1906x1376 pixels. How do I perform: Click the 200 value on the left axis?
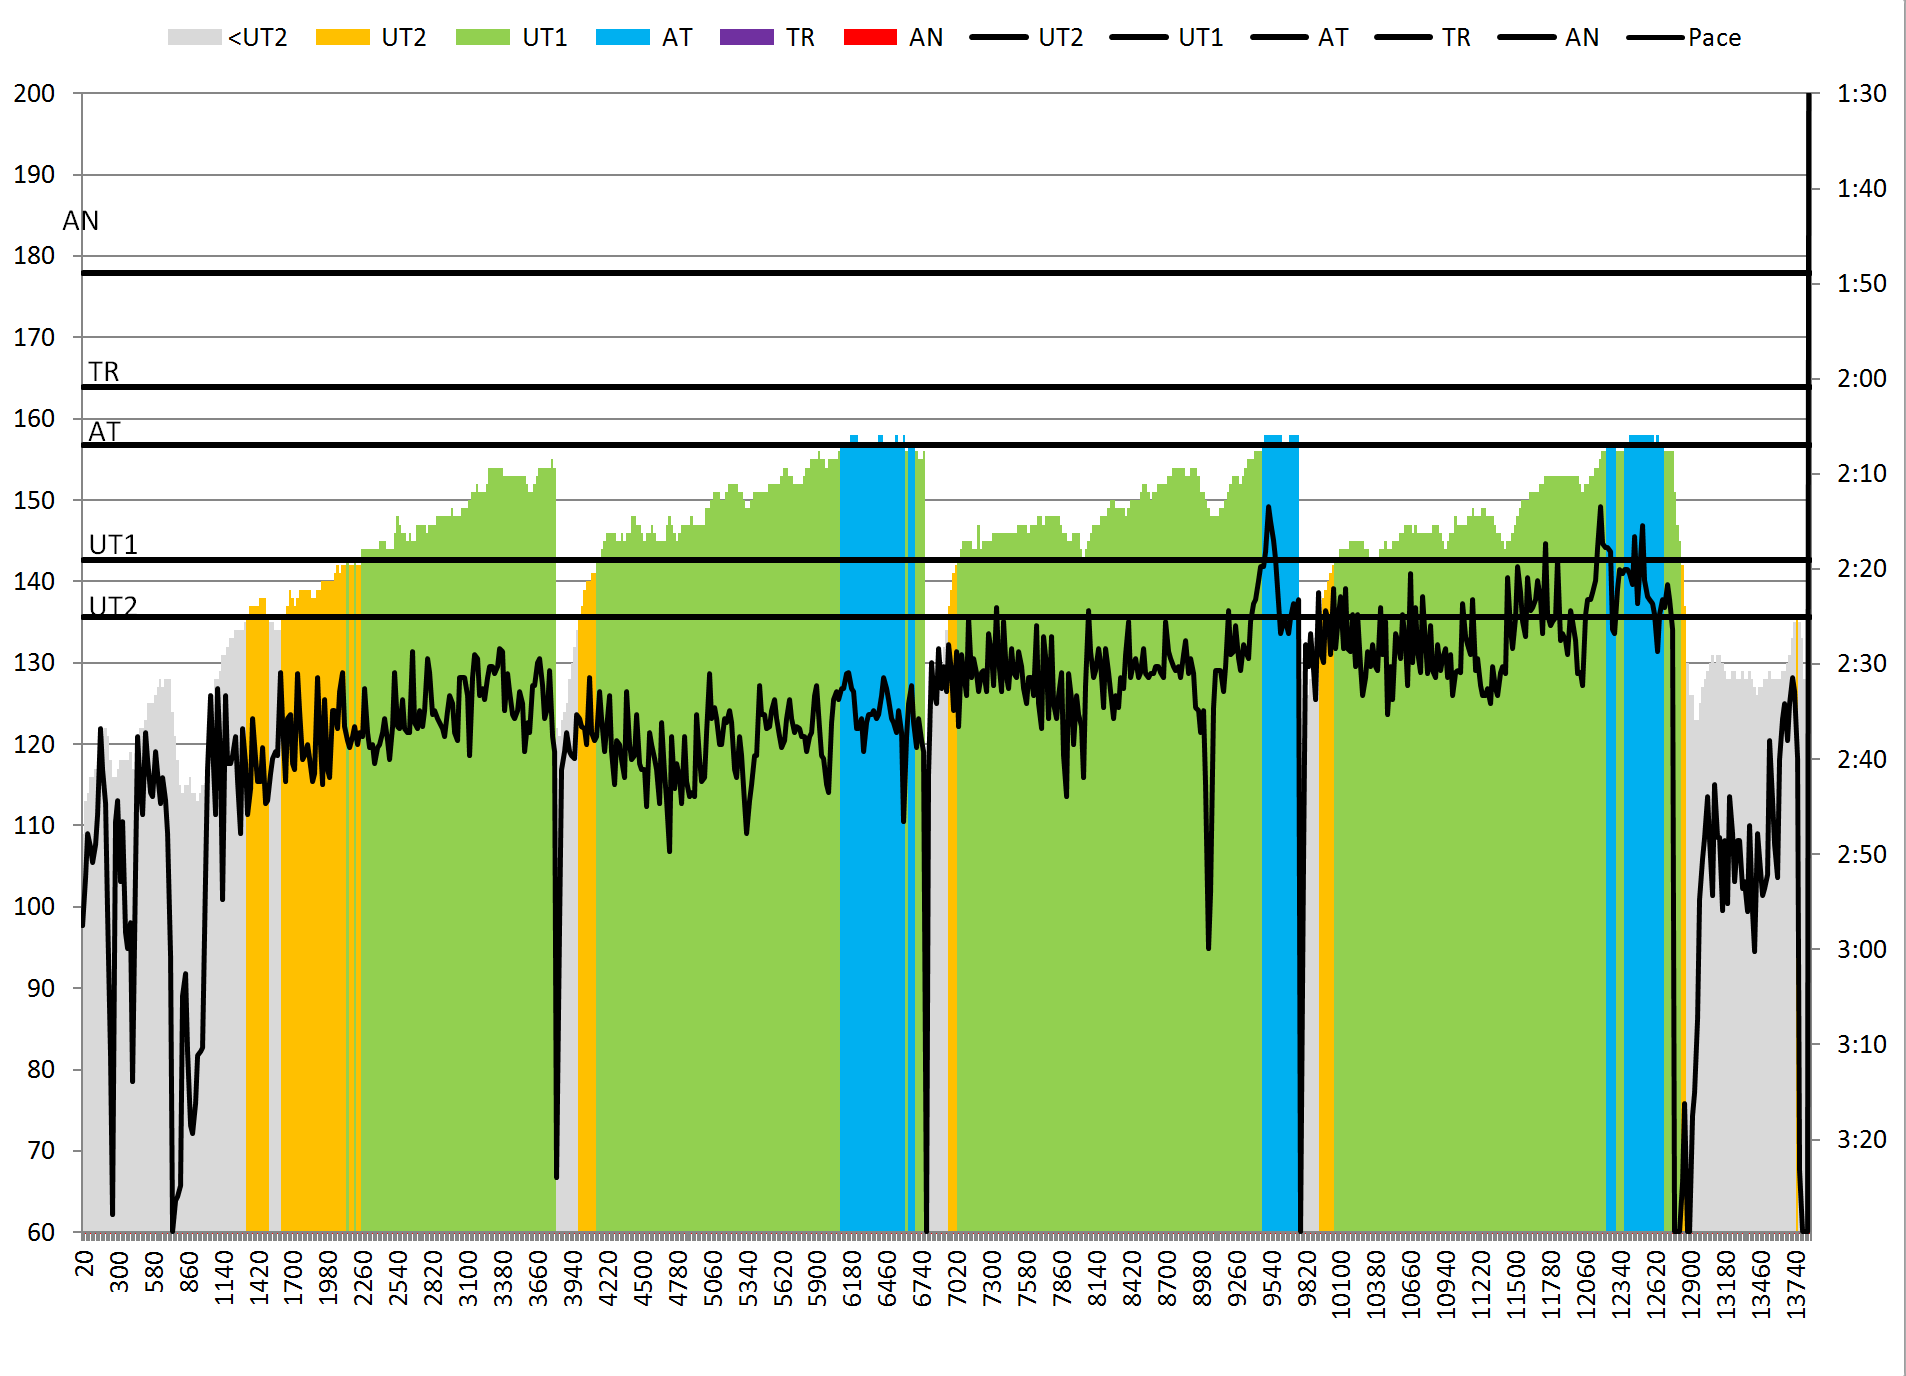34,94
